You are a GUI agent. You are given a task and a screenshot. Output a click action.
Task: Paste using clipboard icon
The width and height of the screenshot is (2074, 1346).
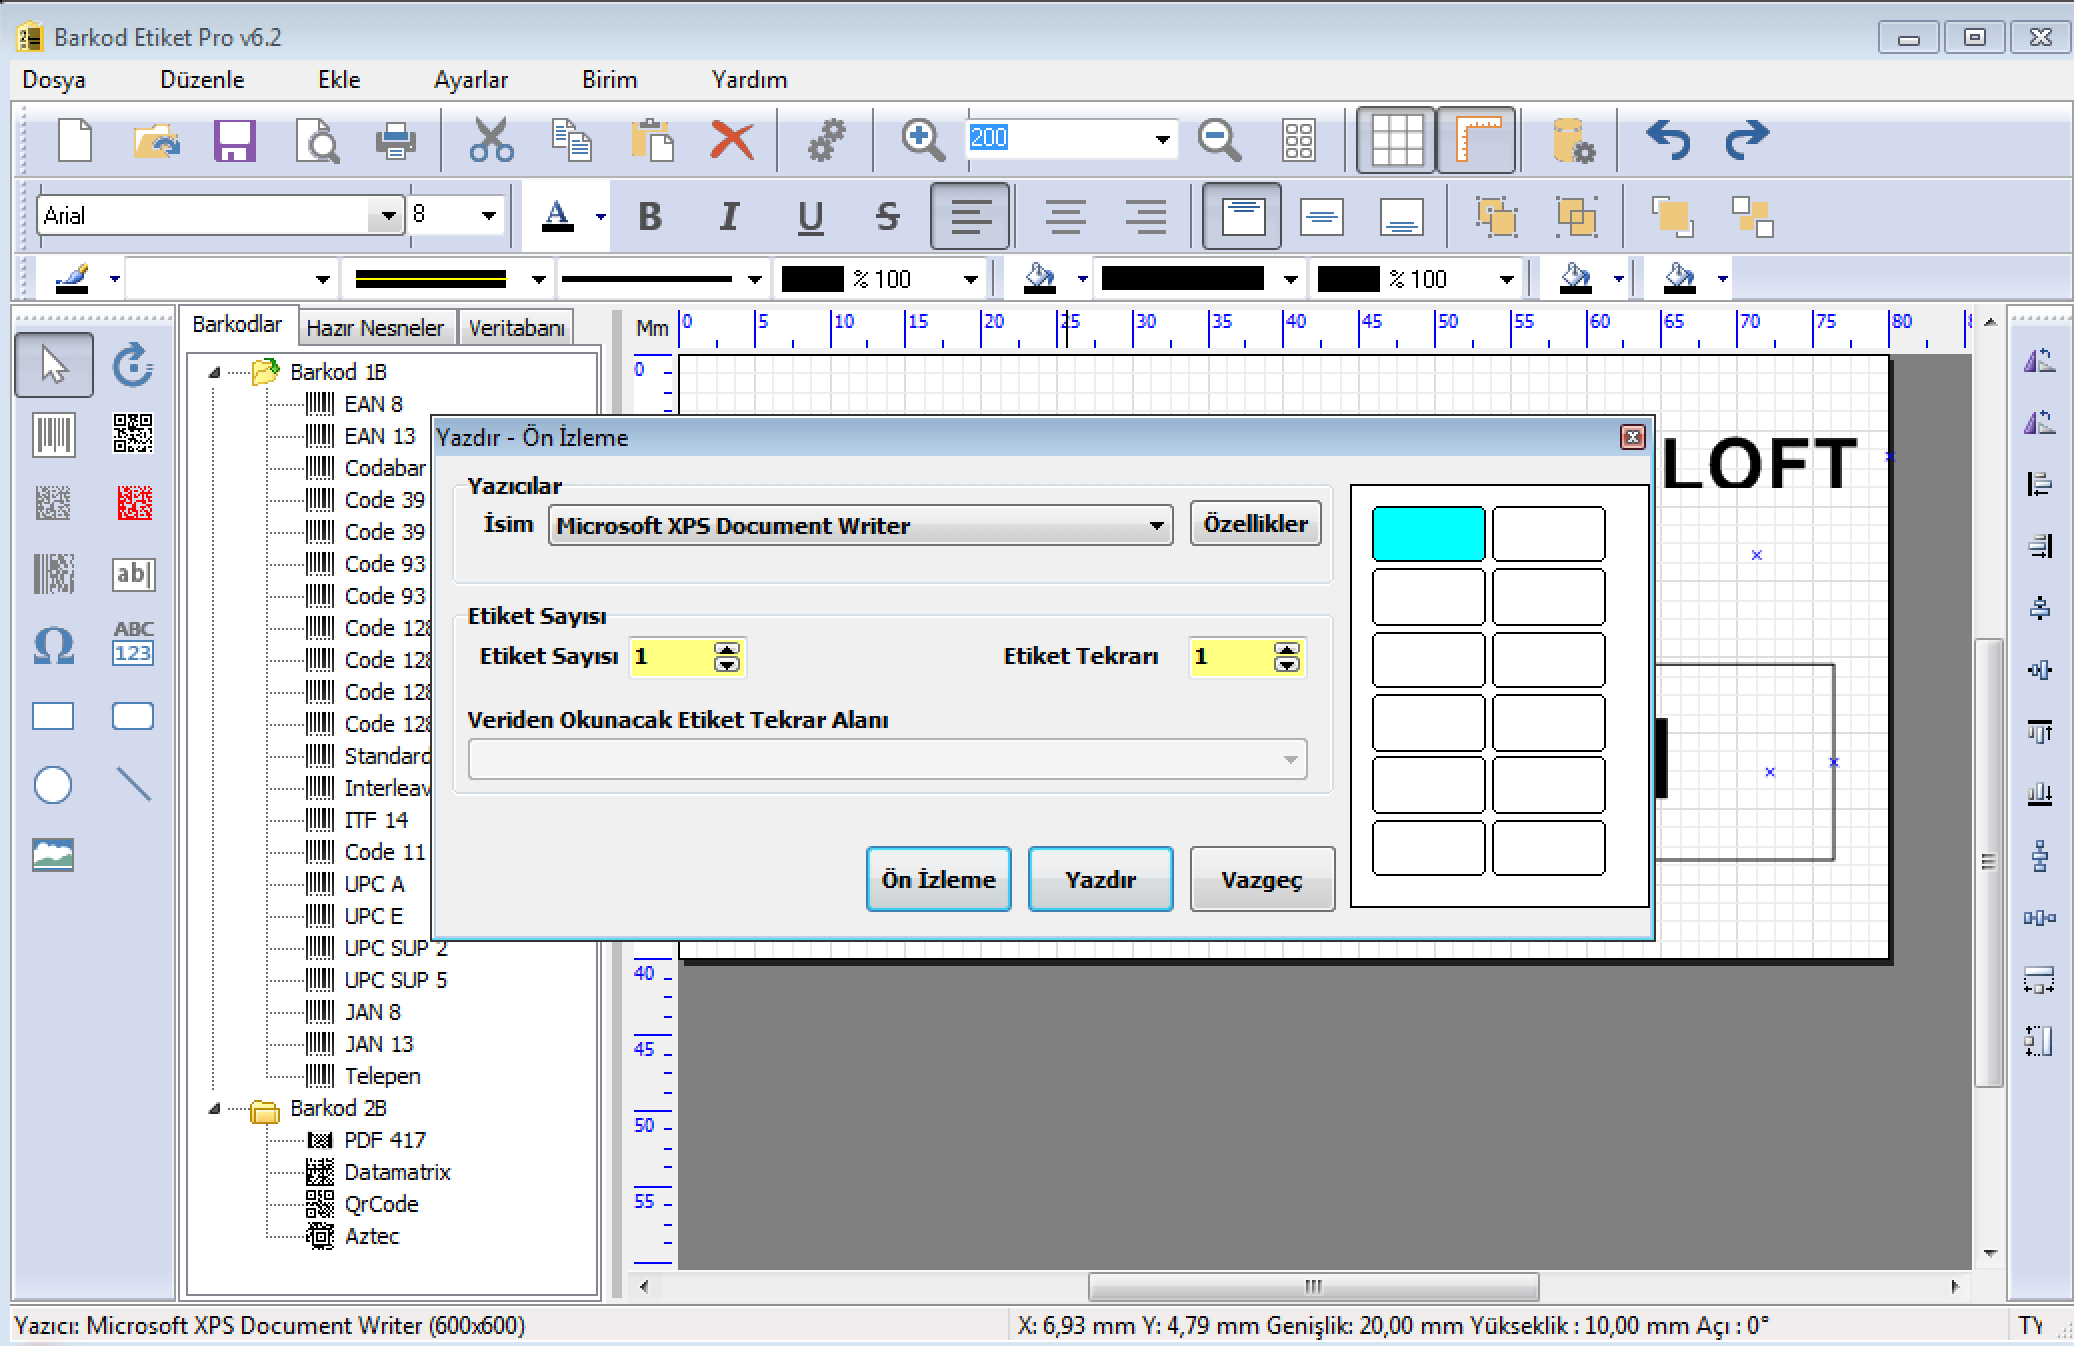pyautogui.click(x=651, y=140)
